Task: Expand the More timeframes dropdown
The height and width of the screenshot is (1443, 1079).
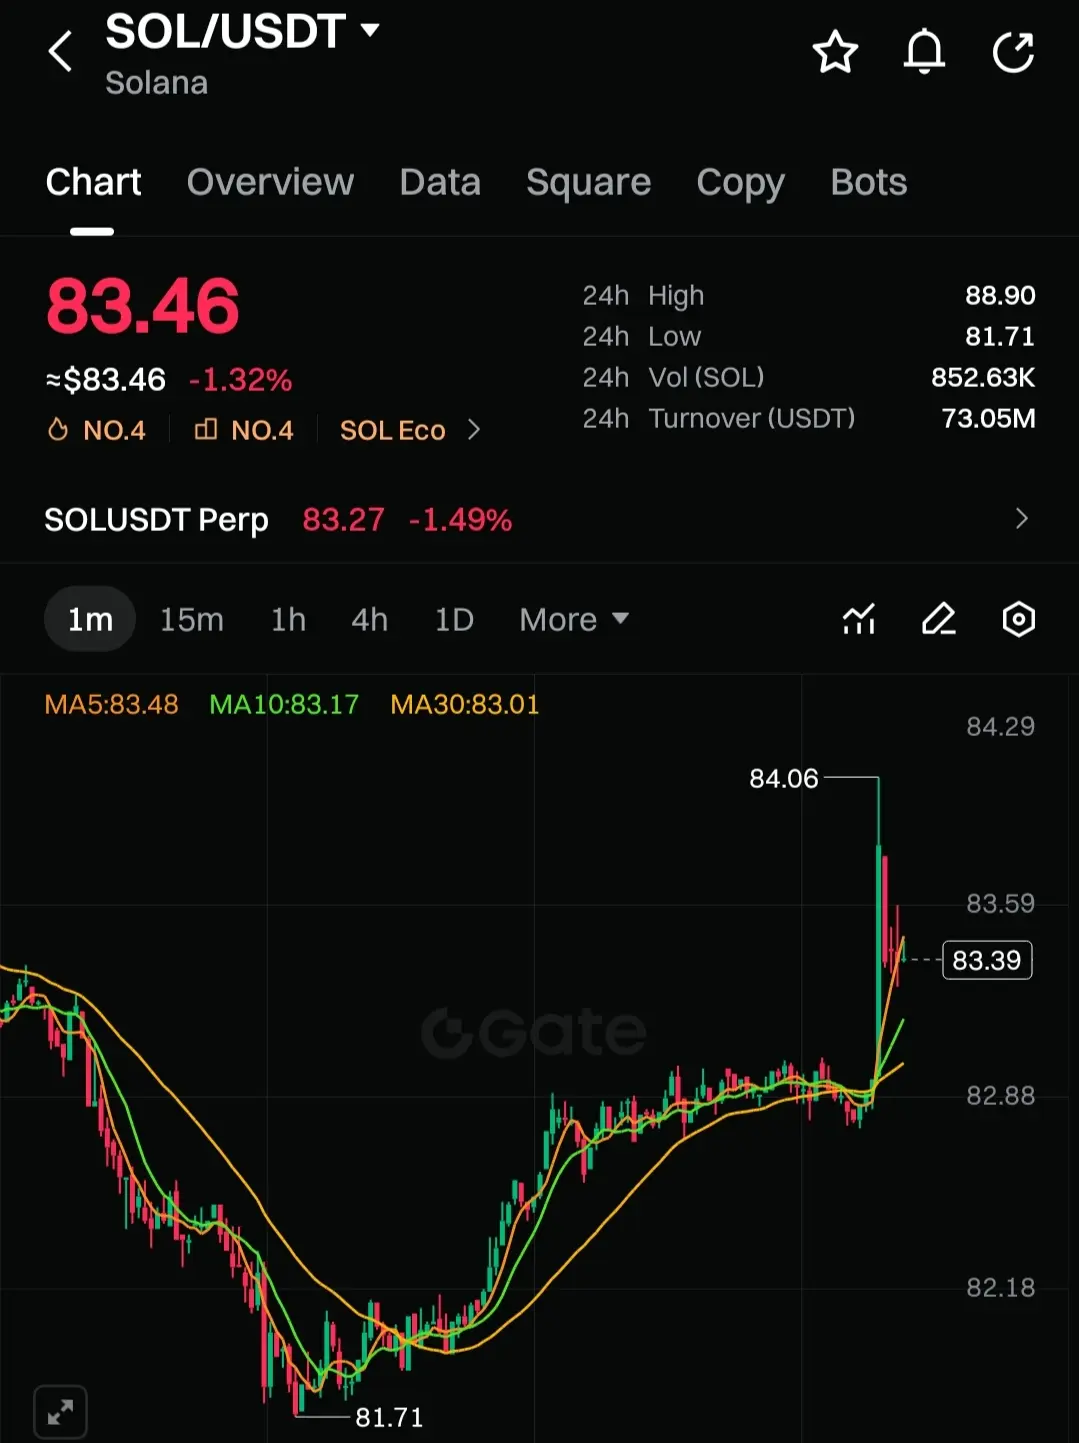Action: point(574,620)
